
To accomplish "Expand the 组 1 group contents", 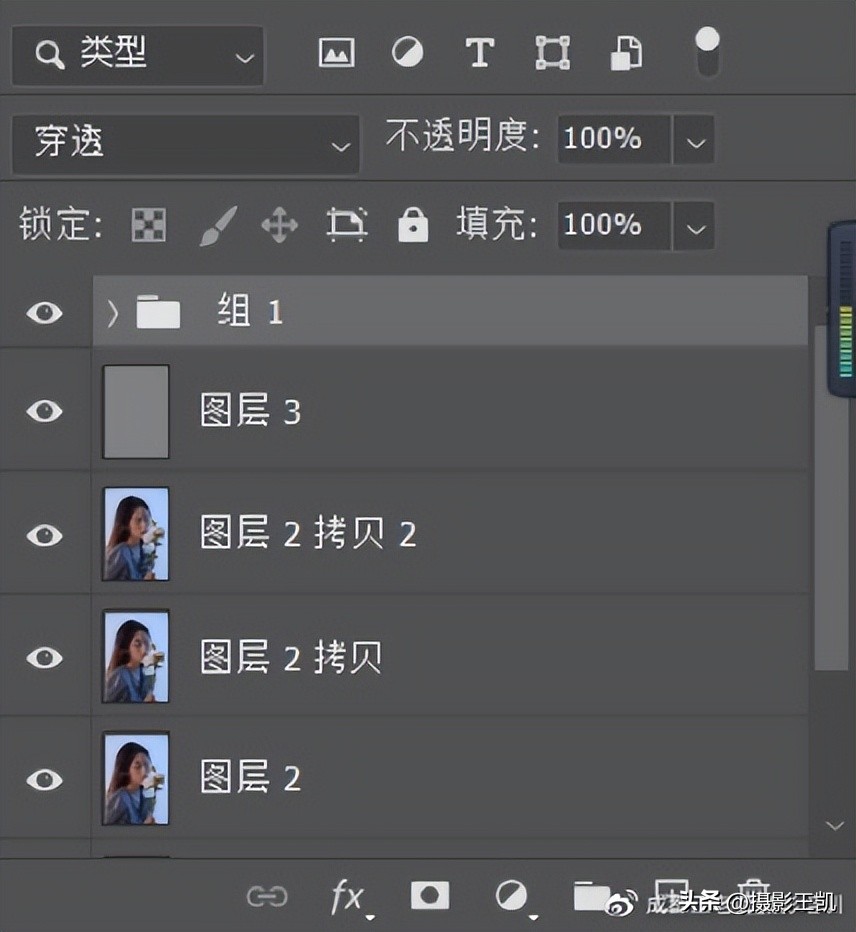I will [111, 313].
